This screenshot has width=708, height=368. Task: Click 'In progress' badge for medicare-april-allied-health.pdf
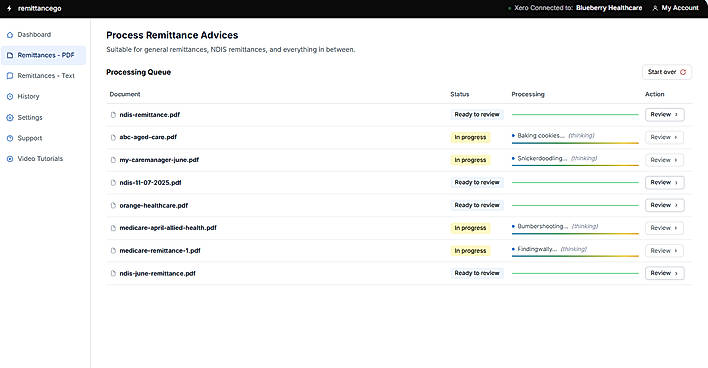(x=470, y=228)
